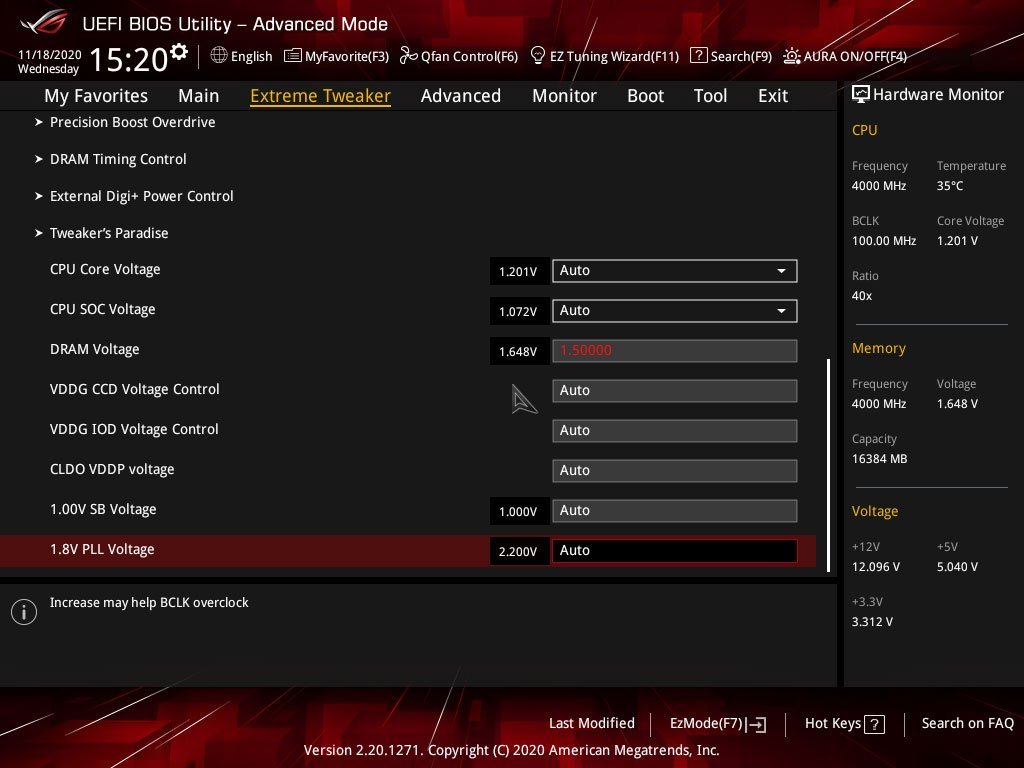Viewport: 1024px width, 768px height.
Task: Select CPU SOC Voltage label
Action: (103, 309)
